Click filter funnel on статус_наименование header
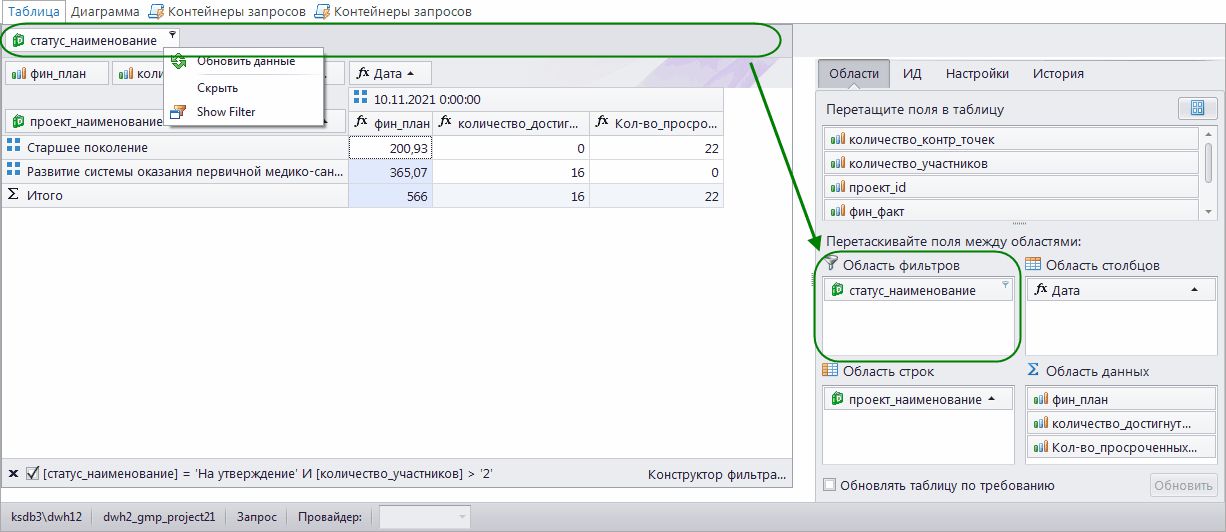Image resolution: width=1226 pixels, height=532 pixels. (x=172, y=34)
